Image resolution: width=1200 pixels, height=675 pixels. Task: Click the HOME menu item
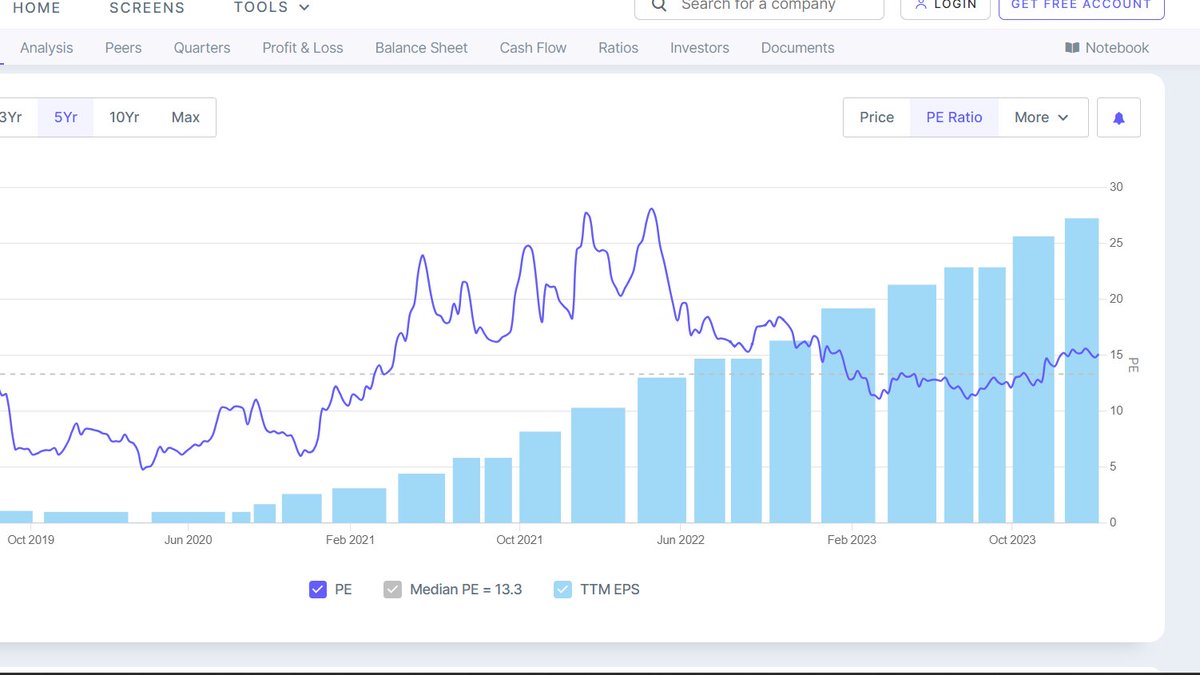point(37,7)
